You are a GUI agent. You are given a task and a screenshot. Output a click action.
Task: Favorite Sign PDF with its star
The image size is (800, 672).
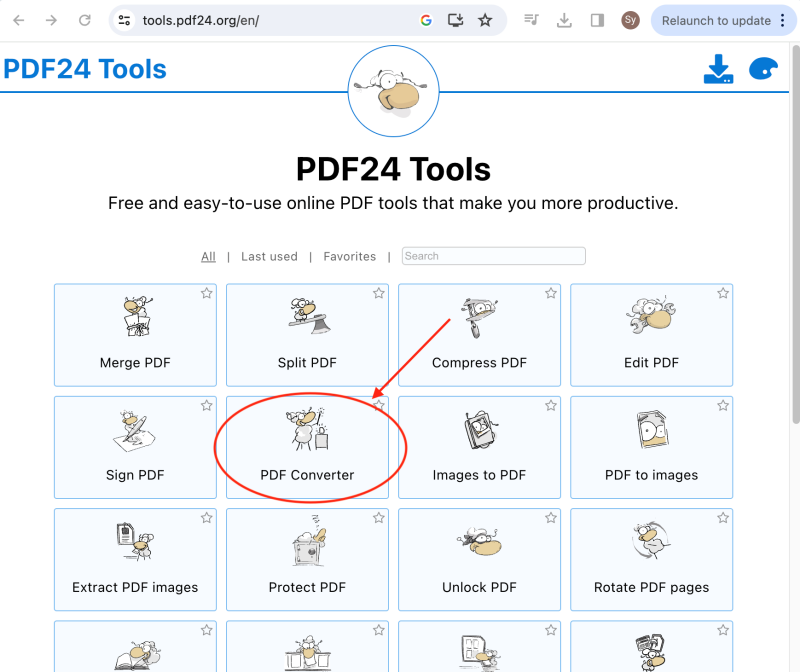click(x=206, y=405)
